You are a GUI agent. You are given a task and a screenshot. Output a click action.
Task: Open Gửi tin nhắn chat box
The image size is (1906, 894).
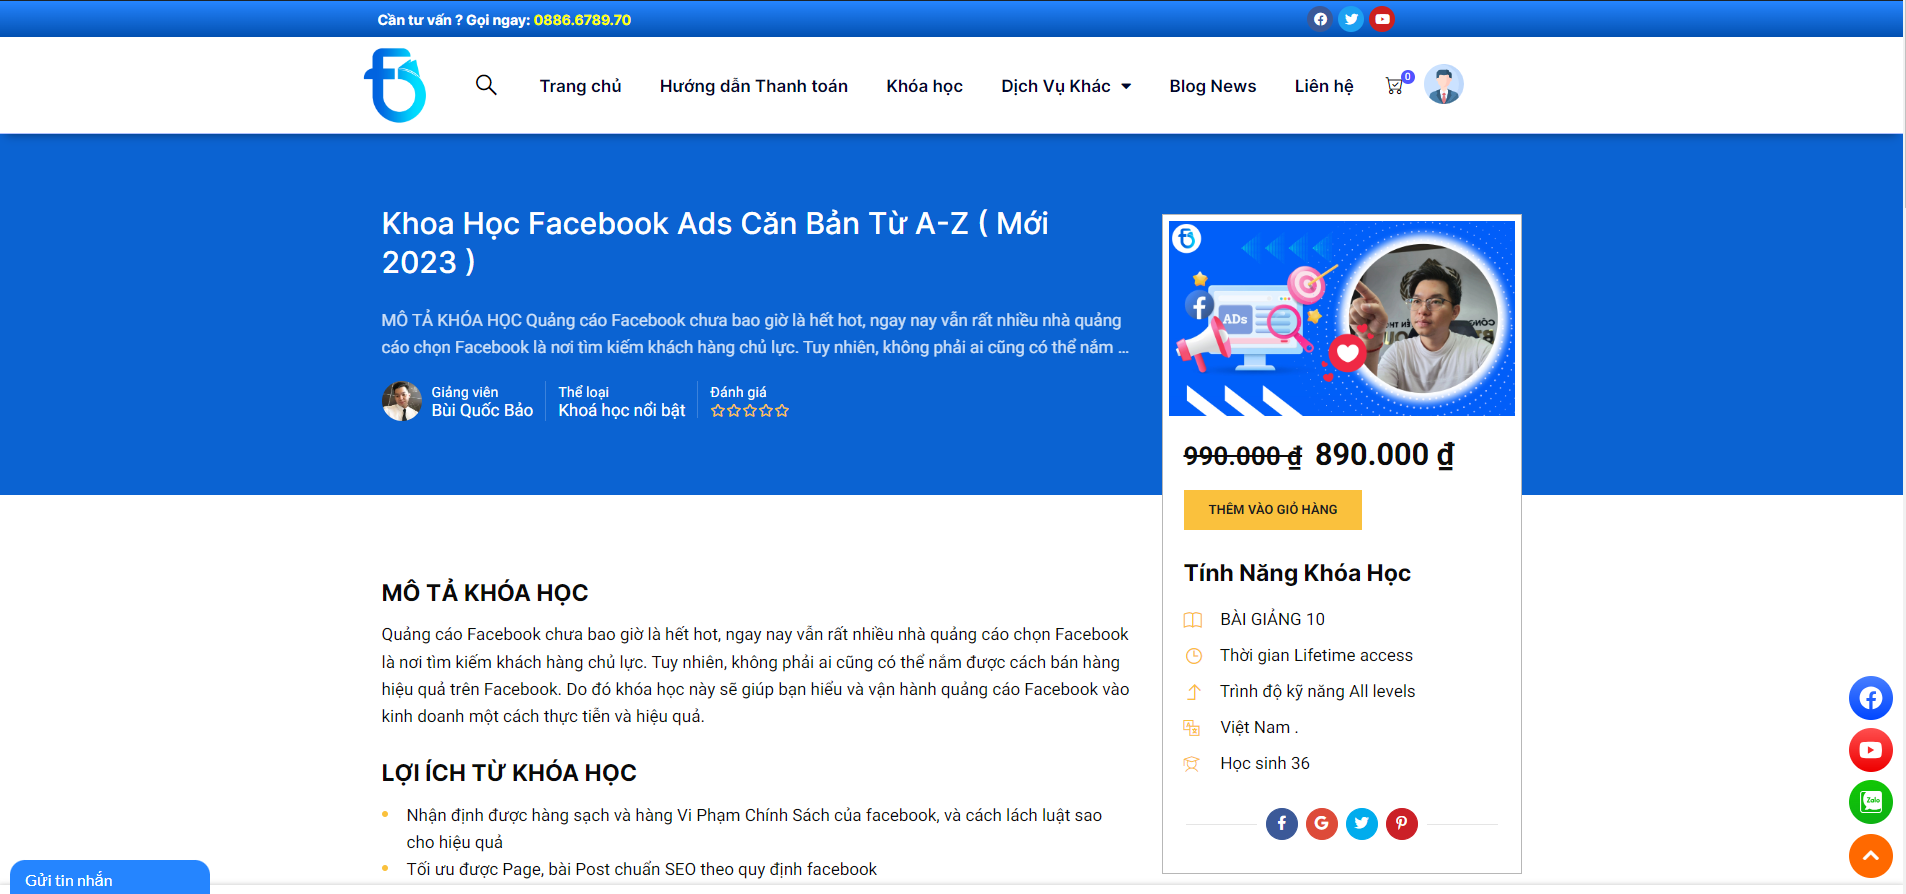coord(110,878)
